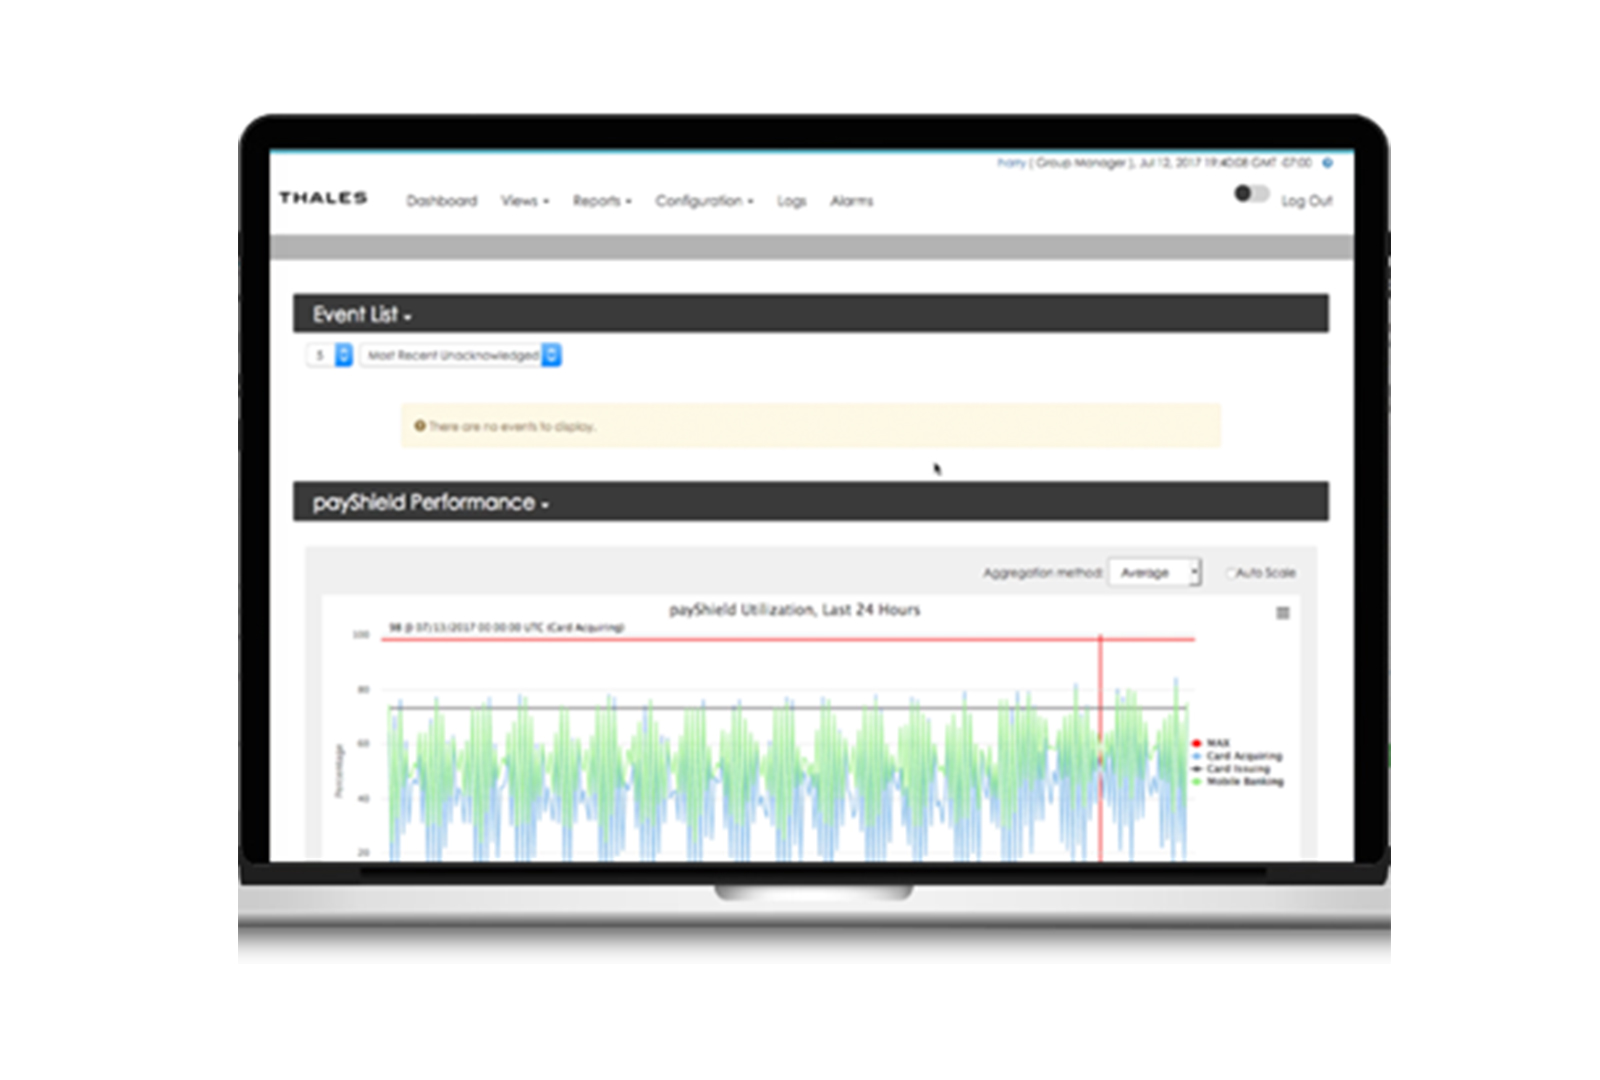This screenshot has height=1080, width=1600.
Task: Collapse the Event List section header
Action: tap(362, 314)
